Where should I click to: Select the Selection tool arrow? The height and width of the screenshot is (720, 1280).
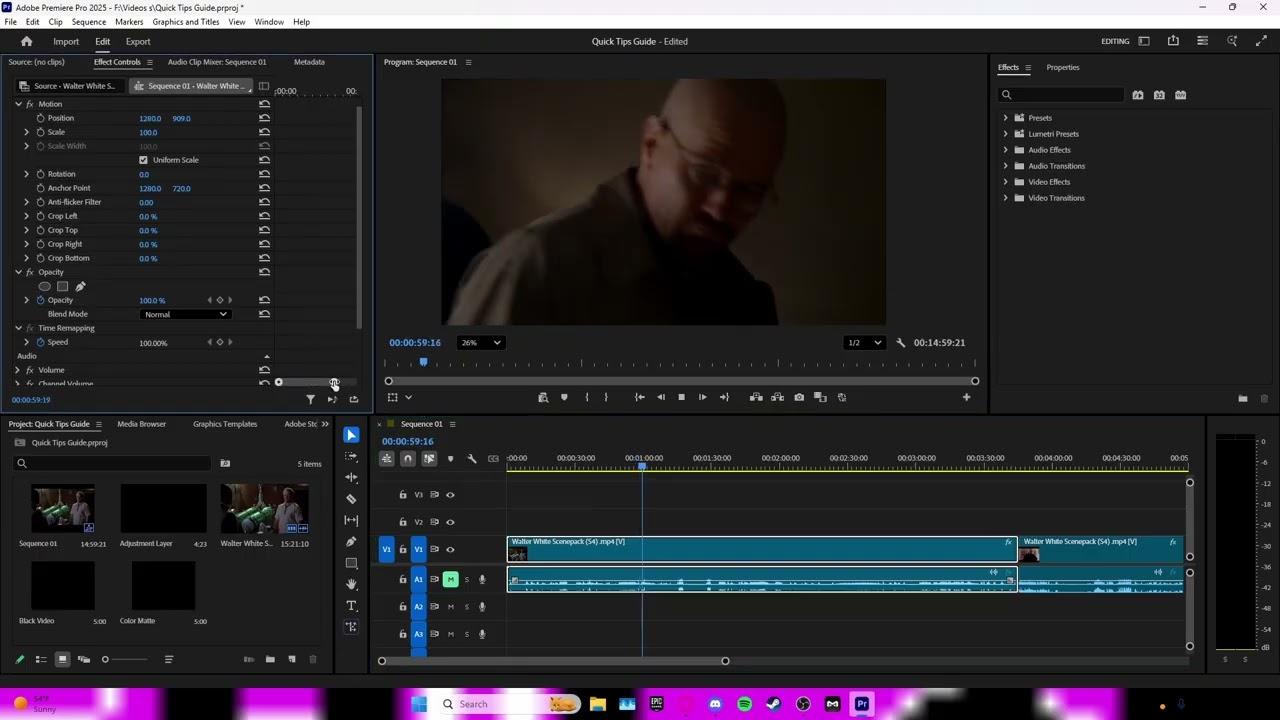coord(351,435)
